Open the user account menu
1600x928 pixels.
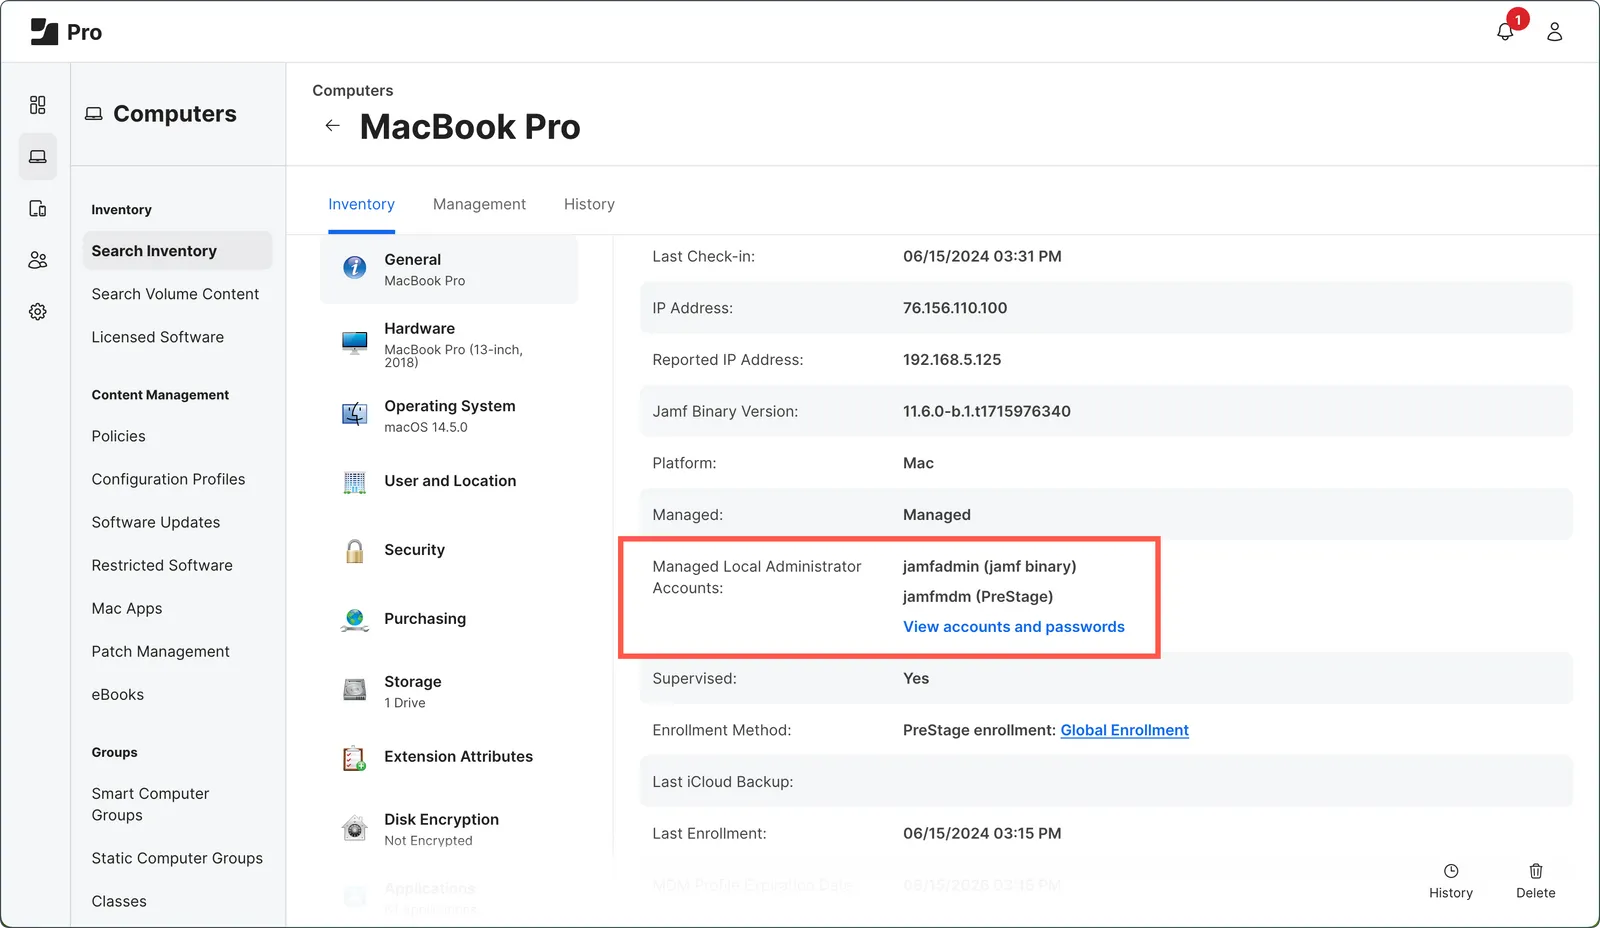(1554, 31)
